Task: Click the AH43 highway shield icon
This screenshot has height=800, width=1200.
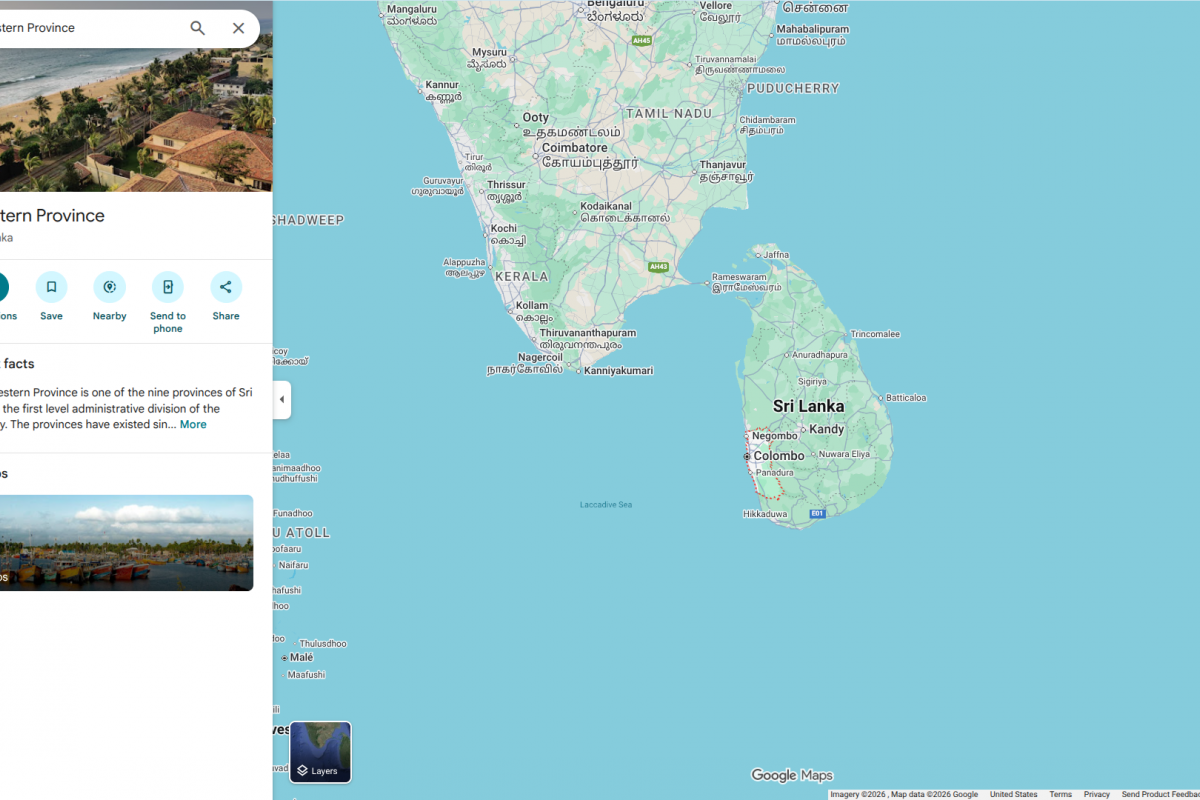Action: point(658,267)
